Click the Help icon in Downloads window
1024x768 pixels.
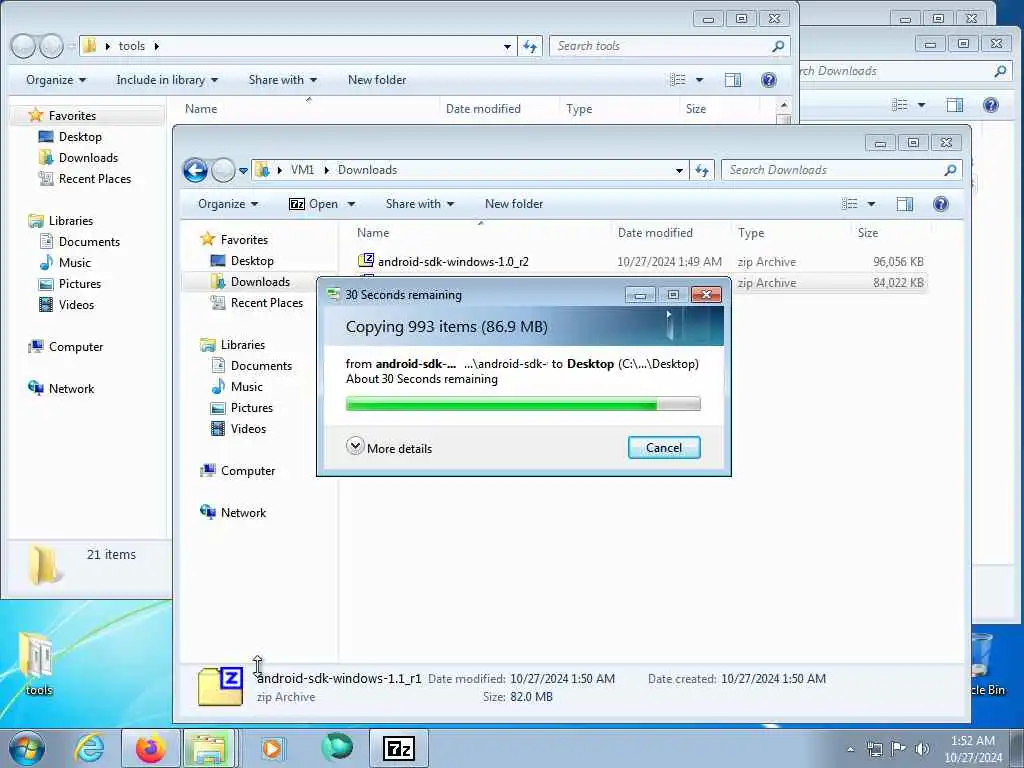(940, 204)
